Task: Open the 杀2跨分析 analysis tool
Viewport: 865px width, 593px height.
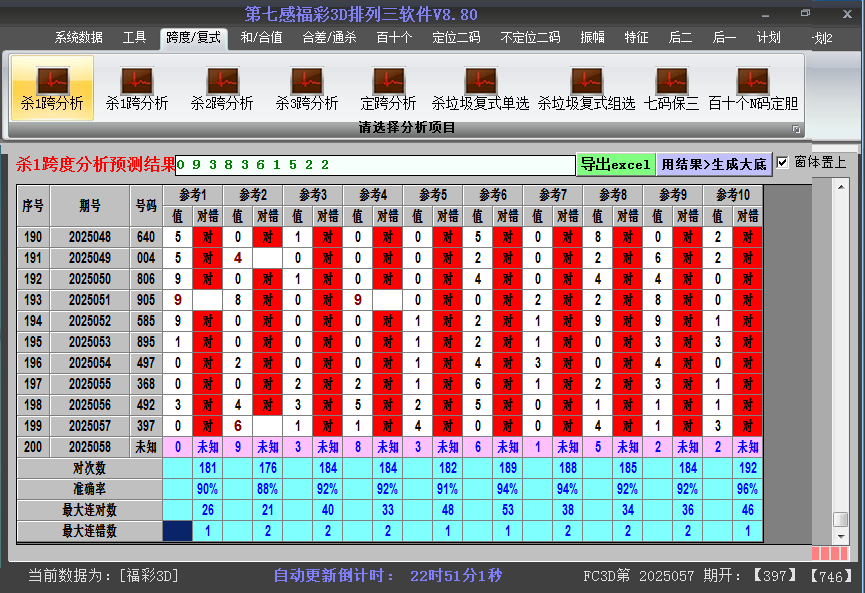Action: click(222, 88)
